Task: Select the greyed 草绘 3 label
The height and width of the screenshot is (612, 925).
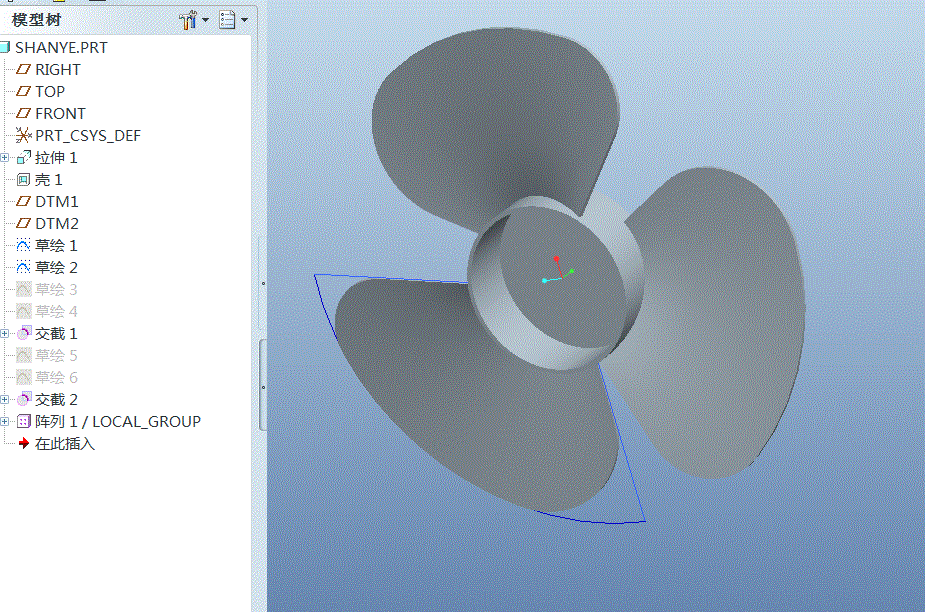Action: point(56,289)
